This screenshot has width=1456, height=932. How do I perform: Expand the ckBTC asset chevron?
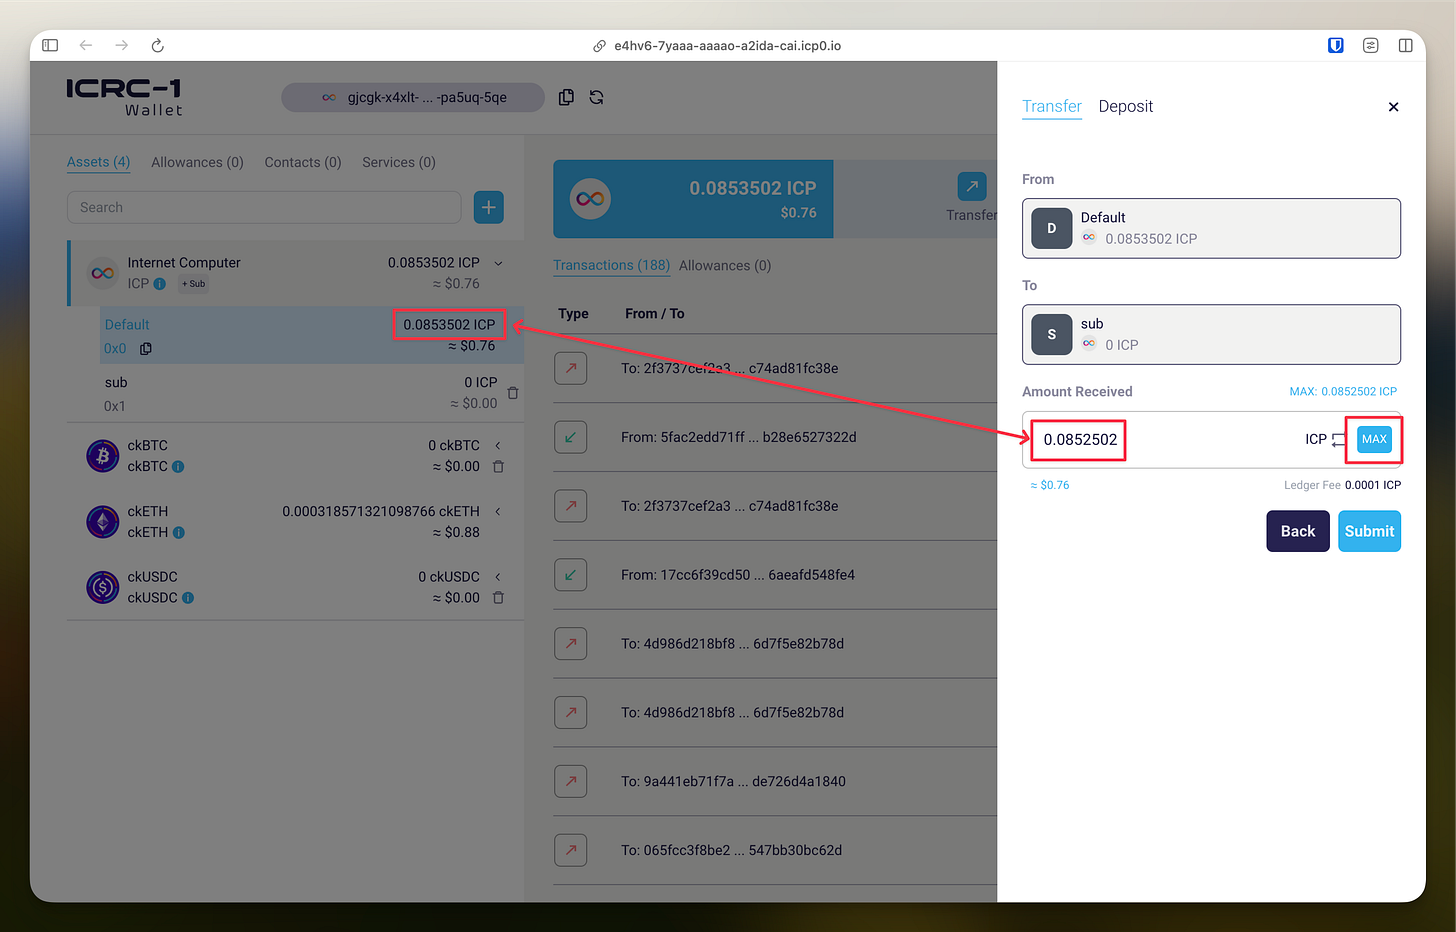point(498,445)
